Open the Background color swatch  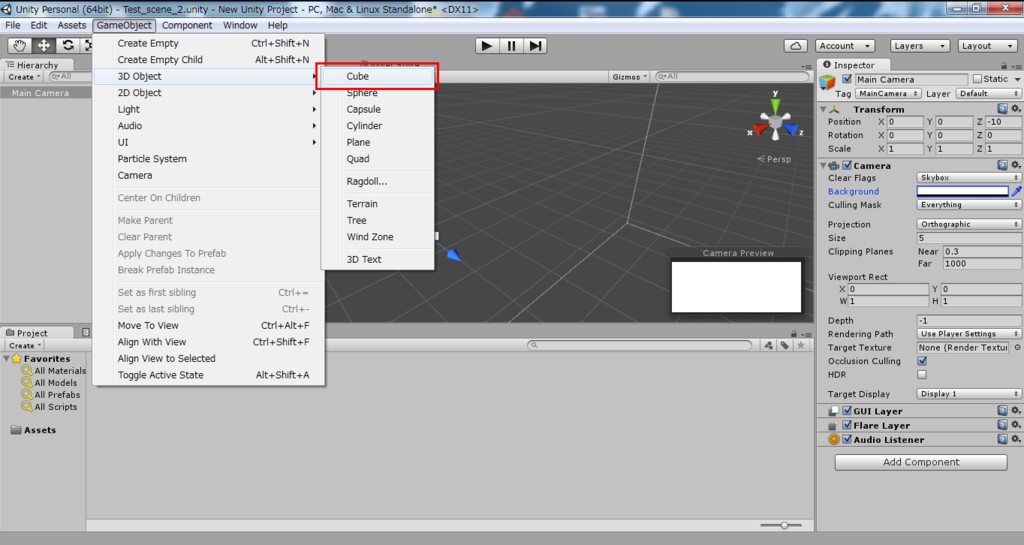(963, 191)
